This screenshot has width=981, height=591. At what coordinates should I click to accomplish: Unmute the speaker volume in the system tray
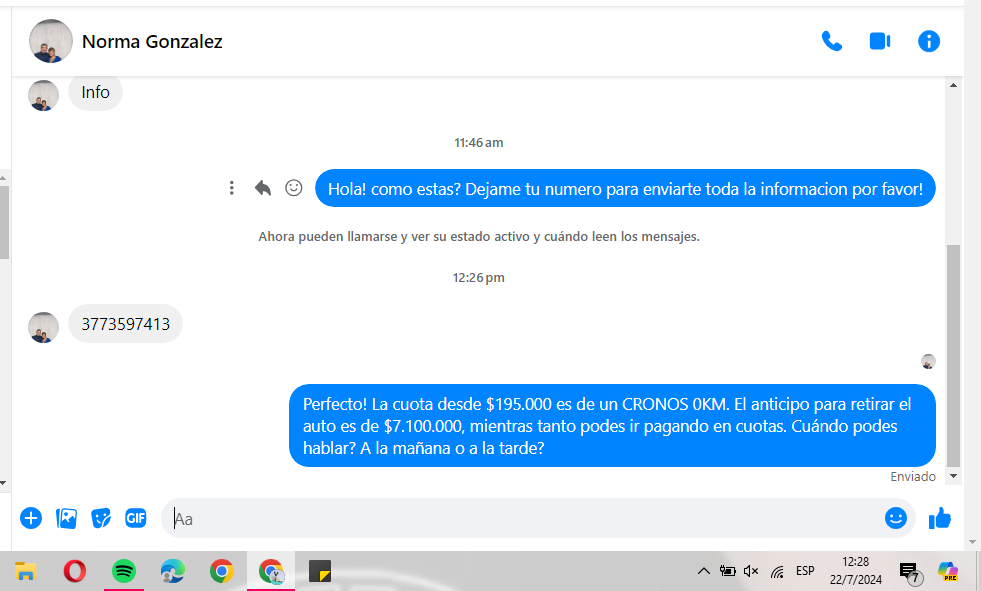(751, 571)
